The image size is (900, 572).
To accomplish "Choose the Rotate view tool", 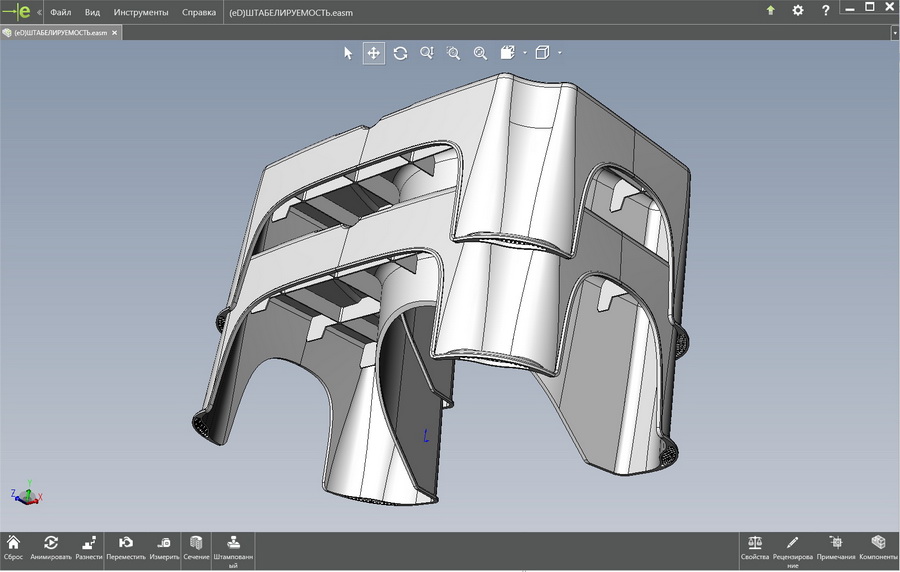I will tap(400, 53).
